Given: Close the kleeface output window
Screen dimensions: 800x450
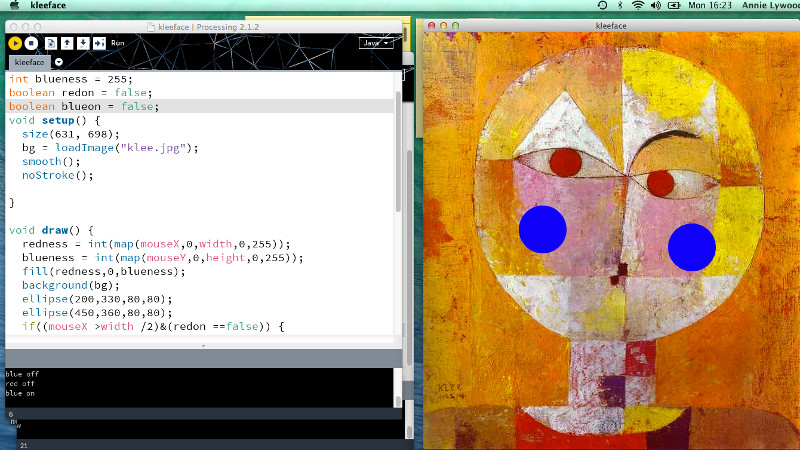Looking at the screenshot, I should (431, 26).
